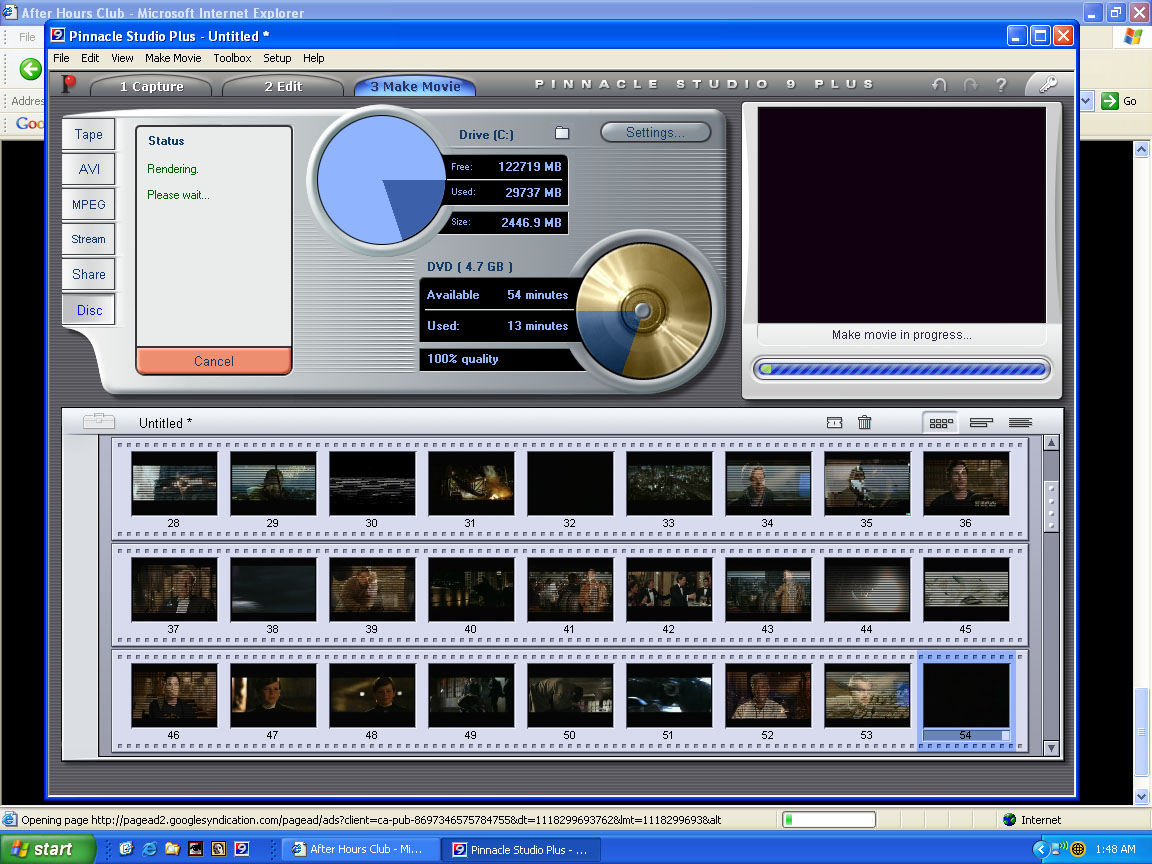This screenshot has width=1152, height=864.
Task: Switch to the 3 Make Movie tab
Action: click(x=415, y=87)
